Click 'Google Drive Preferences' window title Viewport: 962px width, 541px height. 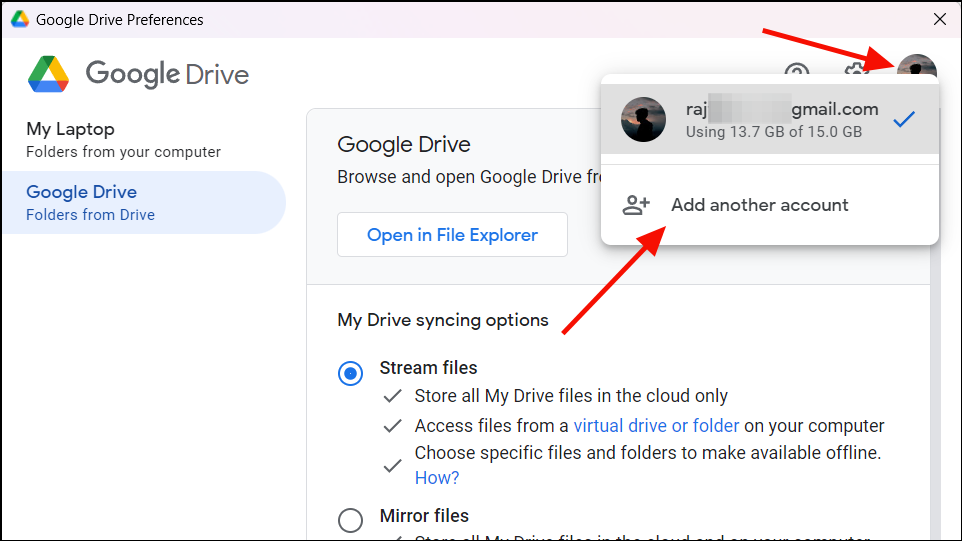[x=120, y=20]
